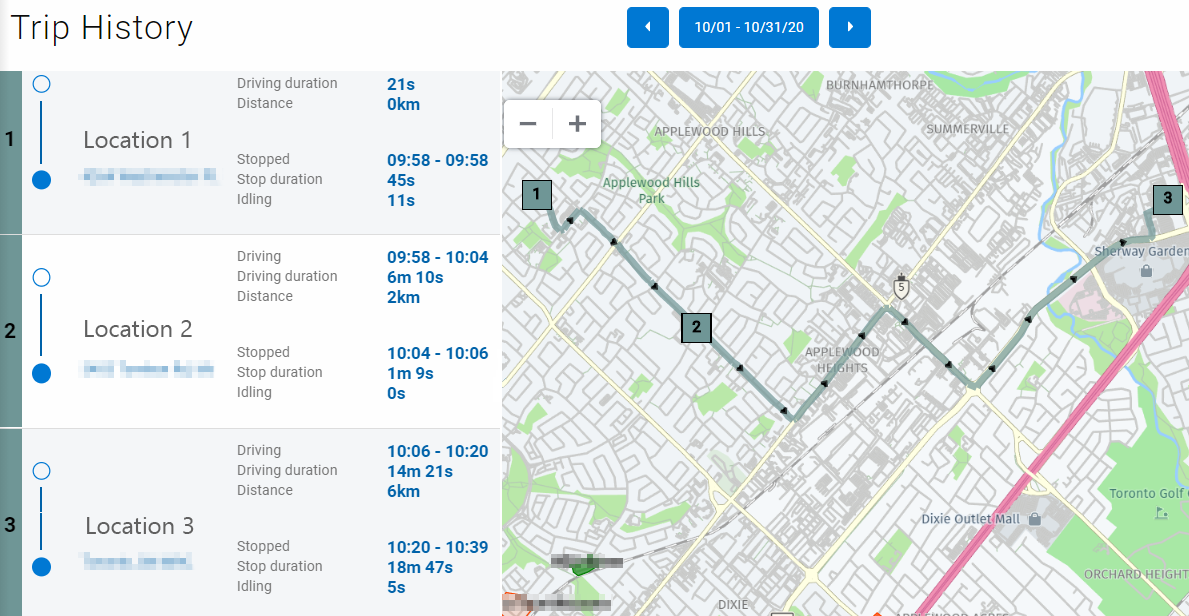Select the row number 3 sidebar tab
The height and width of the screenshot is (616, 1189).
pos(11,524)
